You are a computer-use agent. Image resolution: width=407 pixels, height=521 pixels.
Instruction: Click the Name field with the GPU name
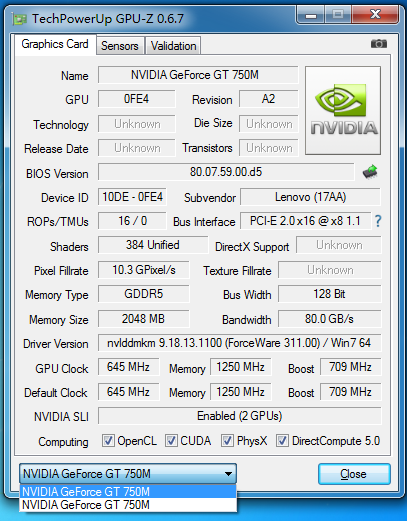click(198, 75)
